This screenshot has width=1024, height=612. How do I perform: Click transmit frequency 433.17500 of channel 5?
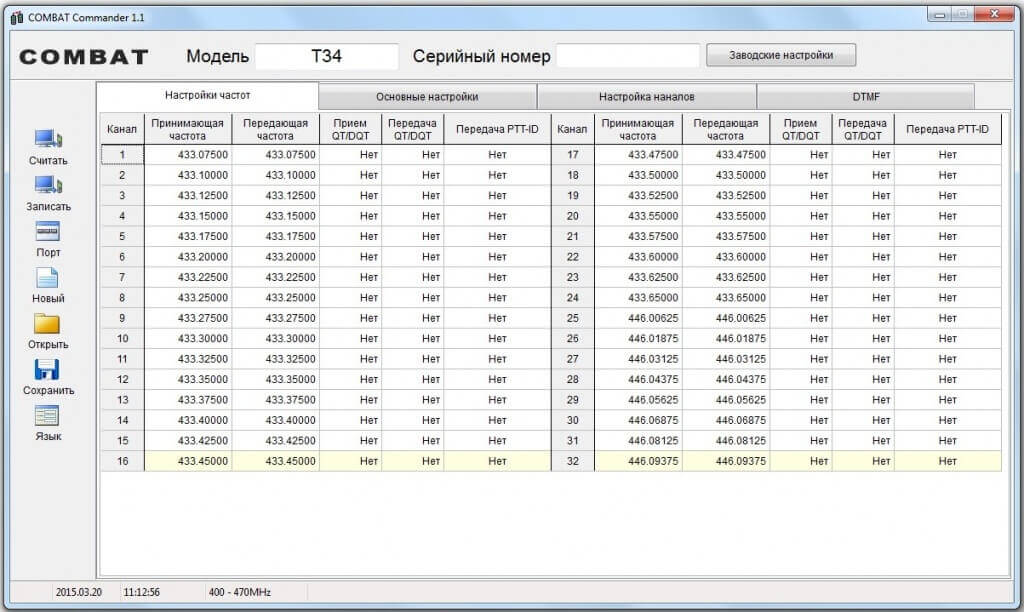click(x=276, y=236)
